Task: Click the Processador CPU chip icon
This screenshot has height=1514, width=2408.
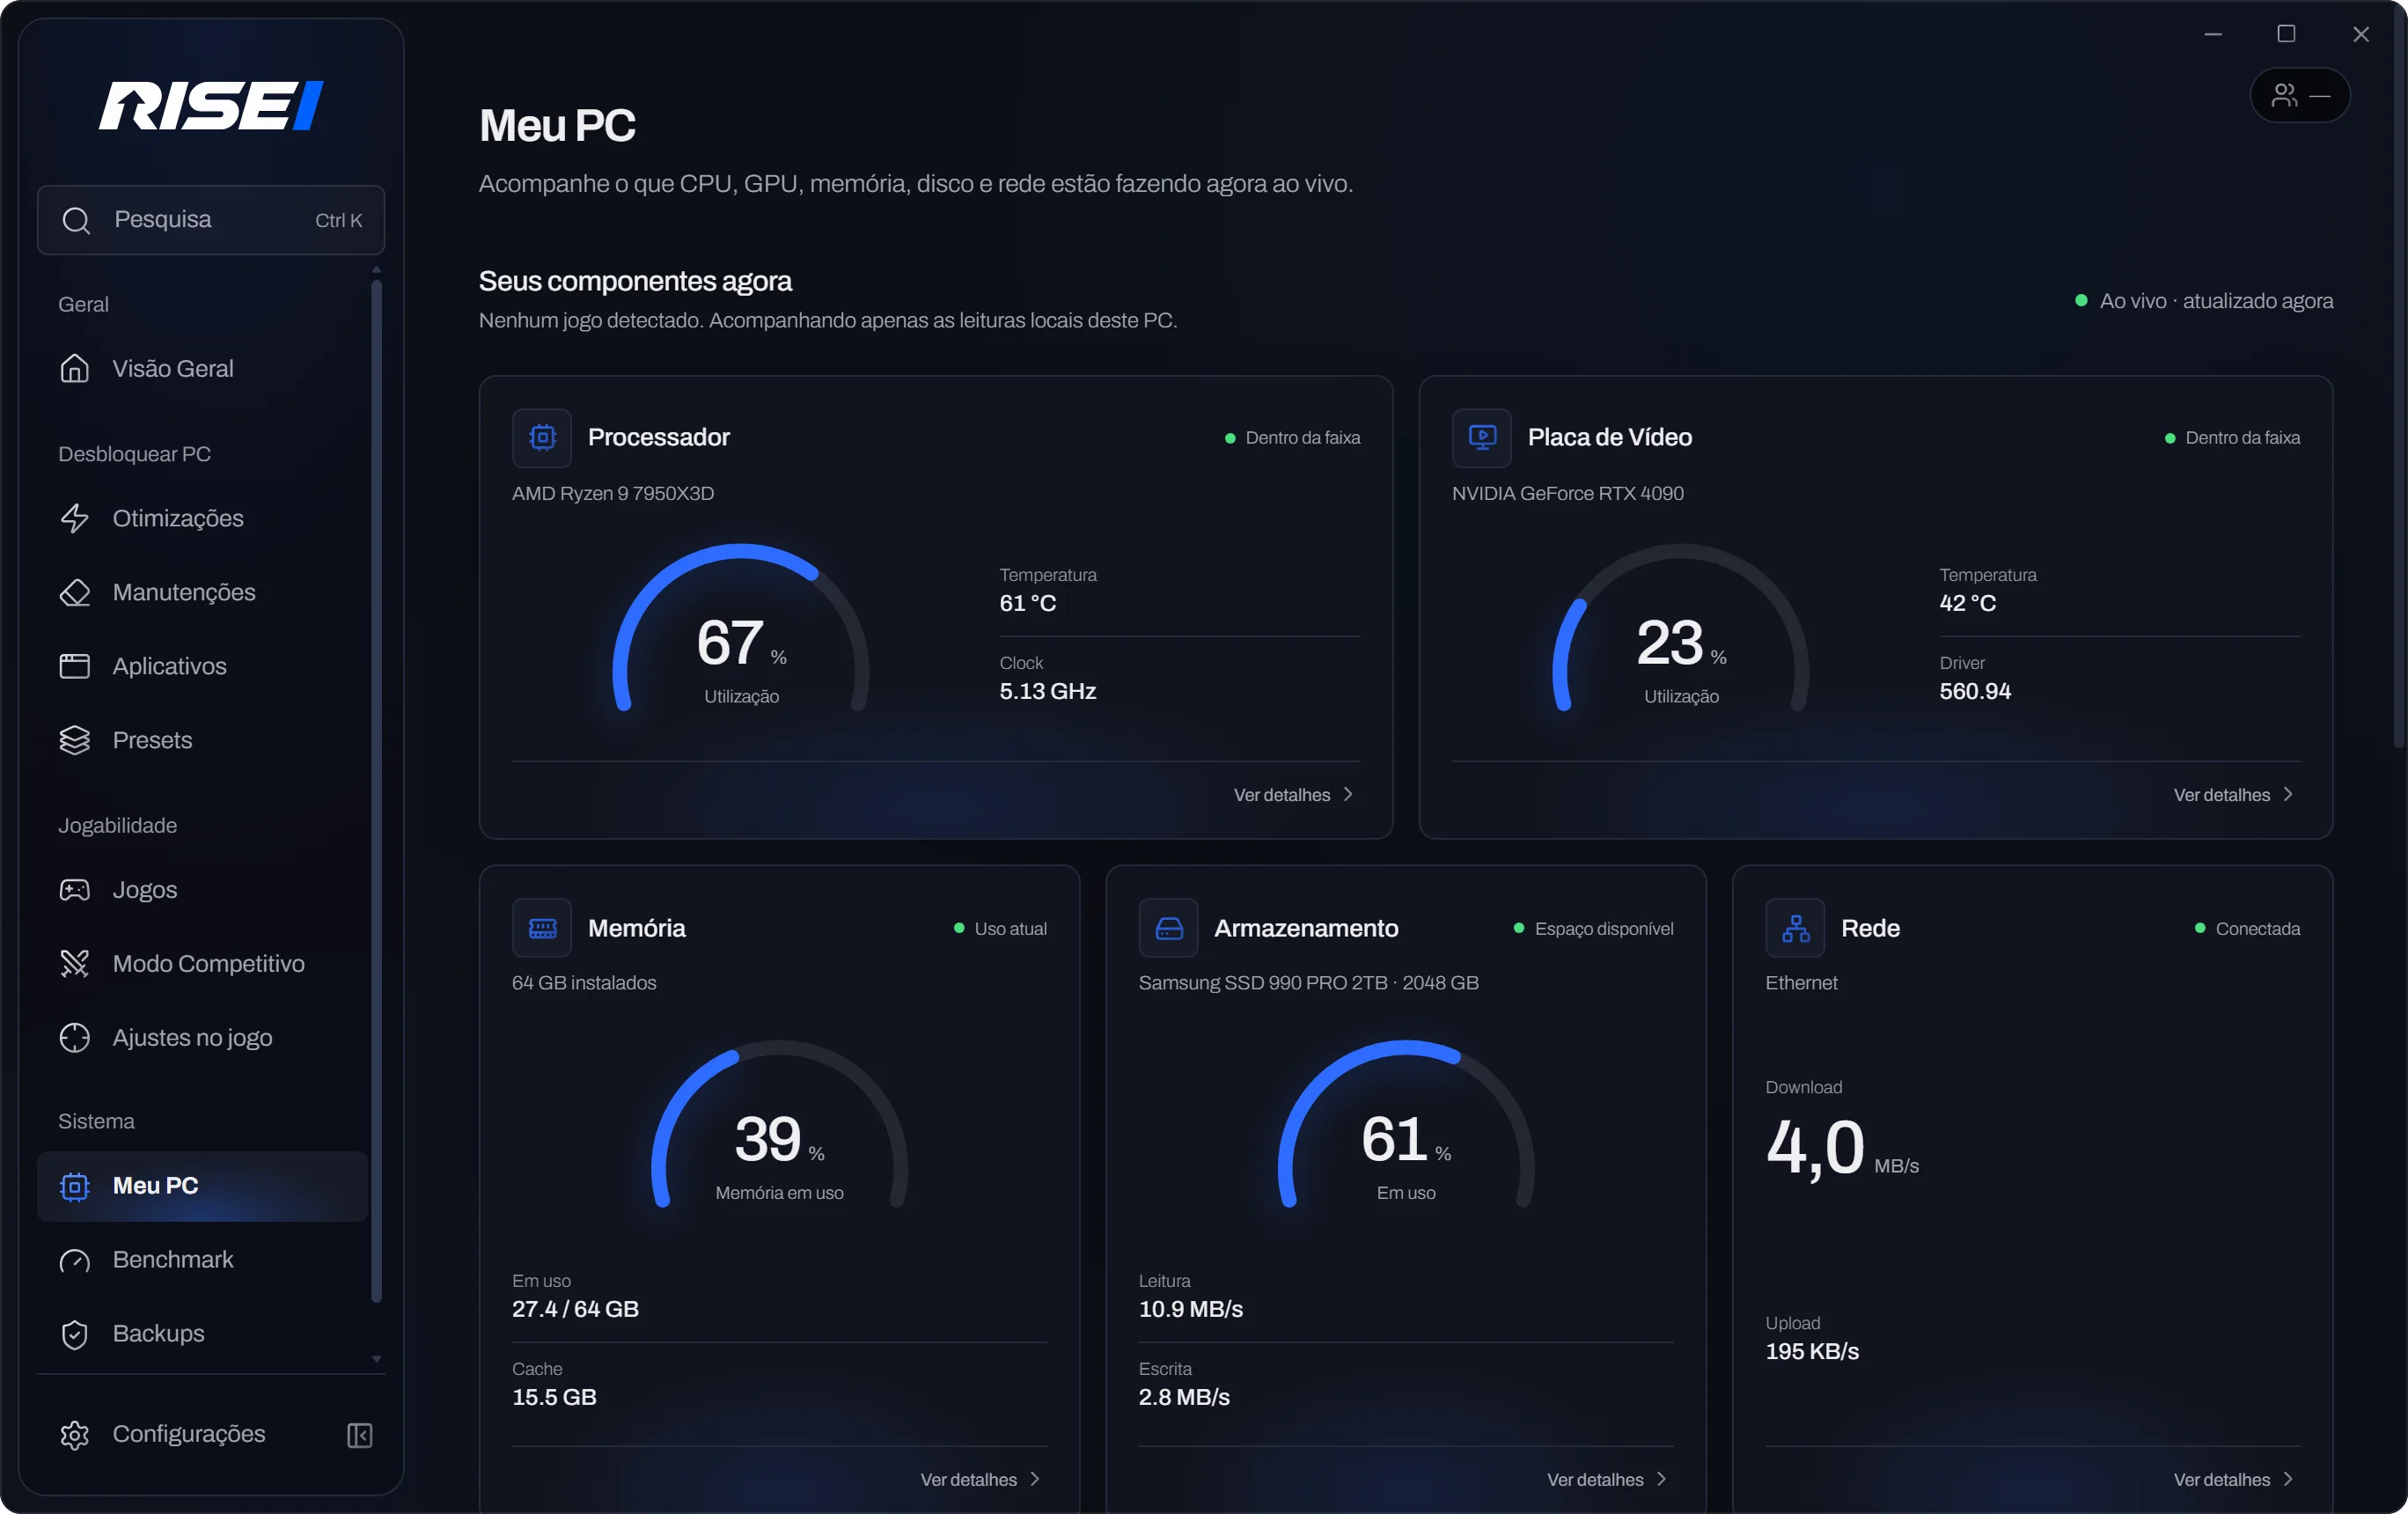Action: pos(542,437)
